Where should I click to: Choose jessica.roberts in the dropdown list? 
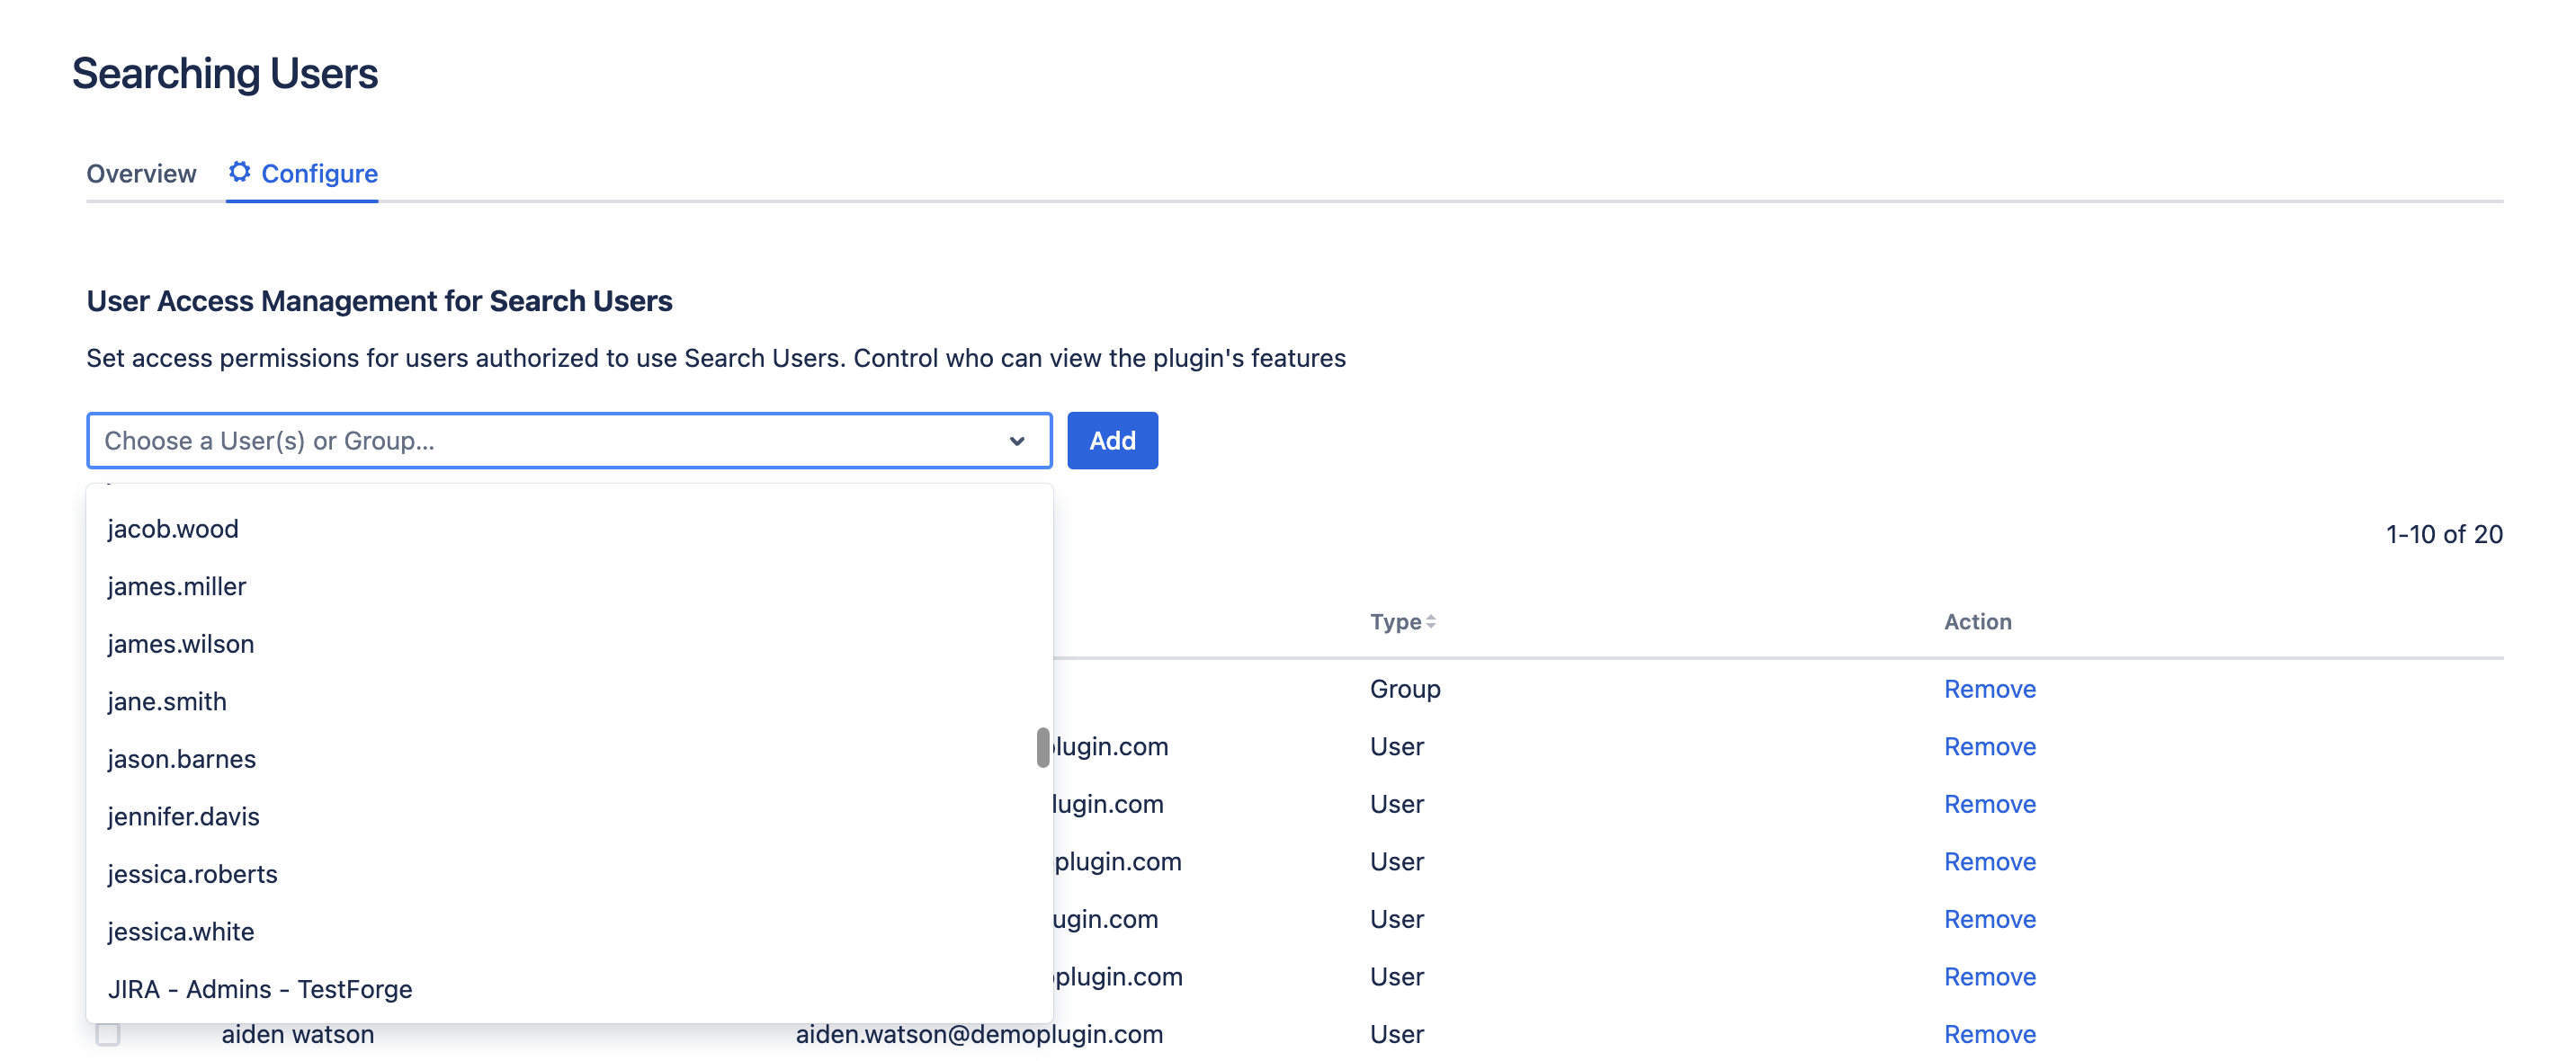192,874
